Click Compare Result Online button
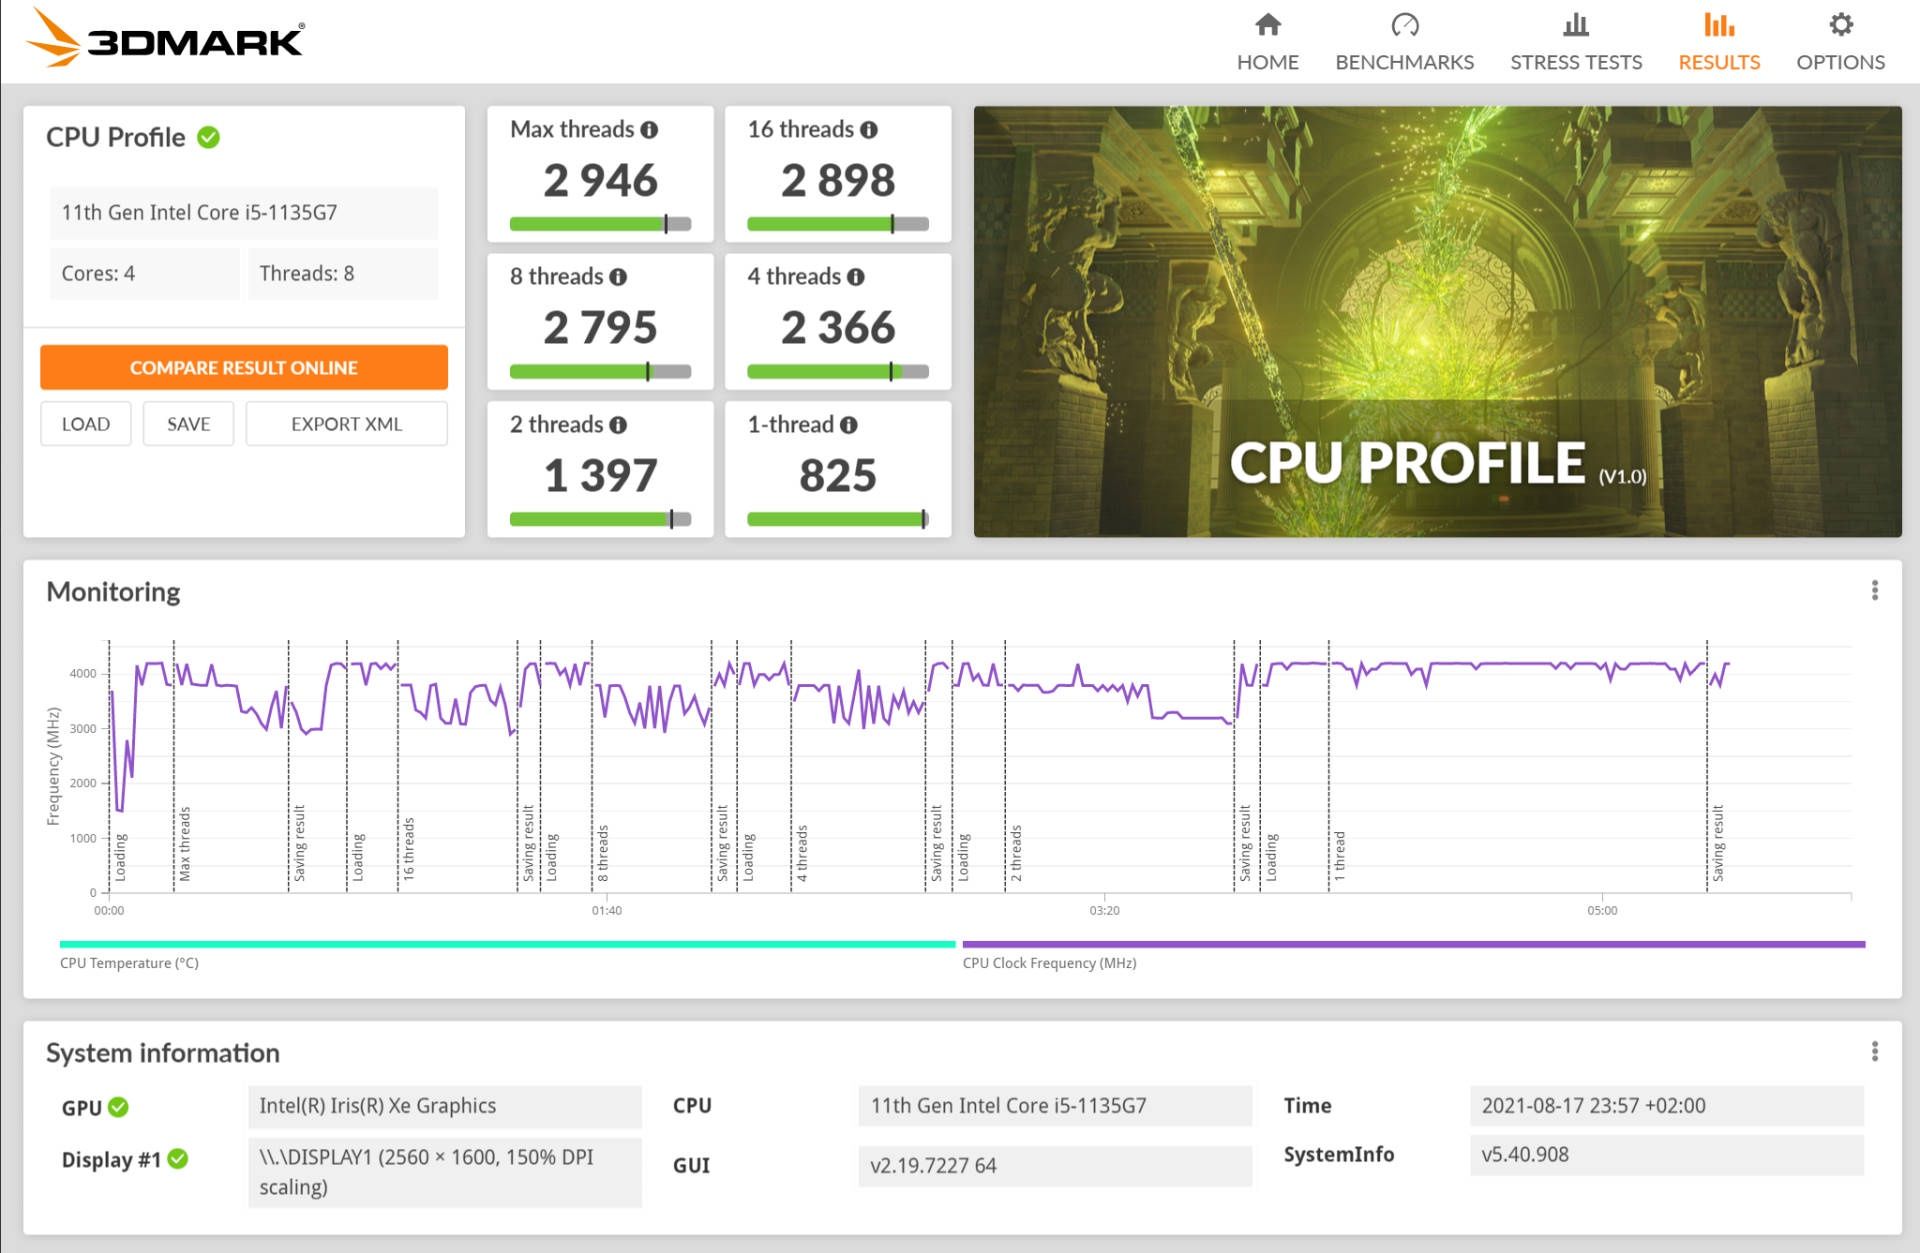This screenshot has width=1920, height=1253. point(244,367)
